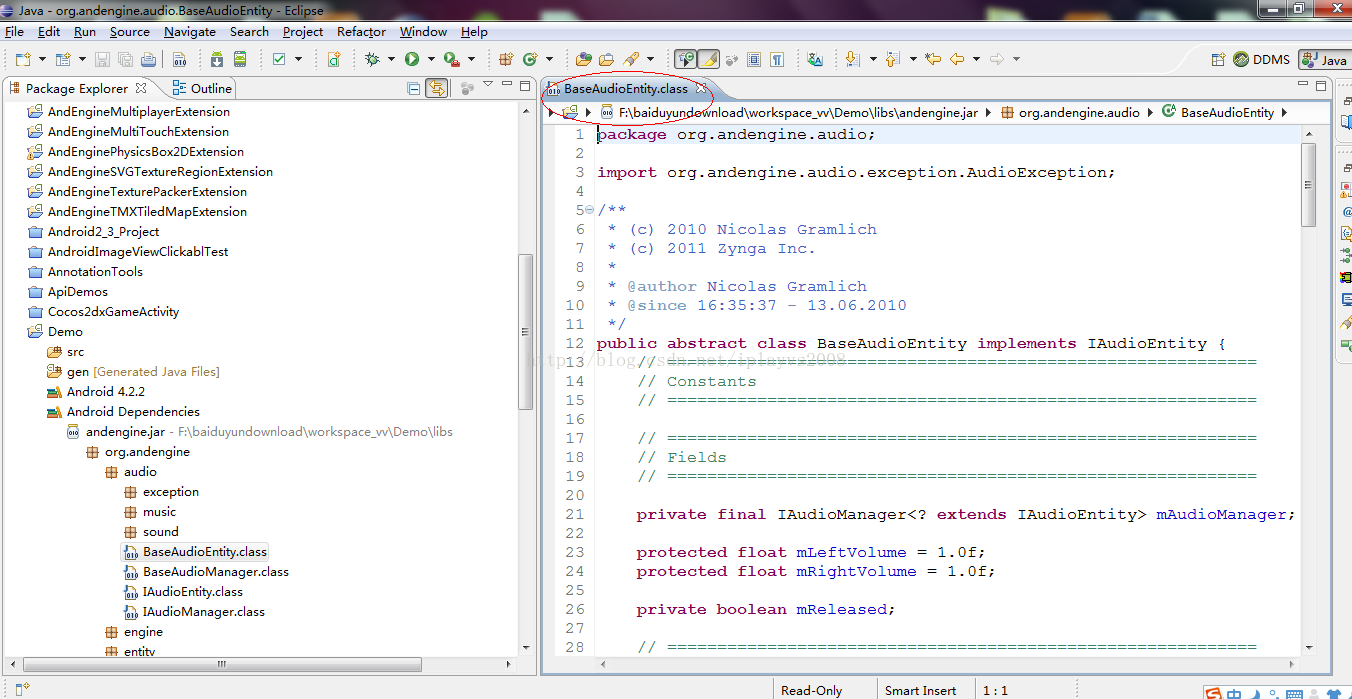Select BaseAudioManager.class in the tree
The image size is (1352, 699).
(206, 572)
